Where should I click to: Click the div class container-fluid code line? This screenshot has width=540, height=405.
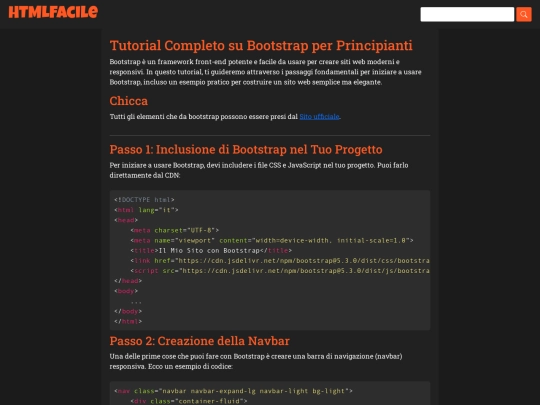[x=189, y=401]
